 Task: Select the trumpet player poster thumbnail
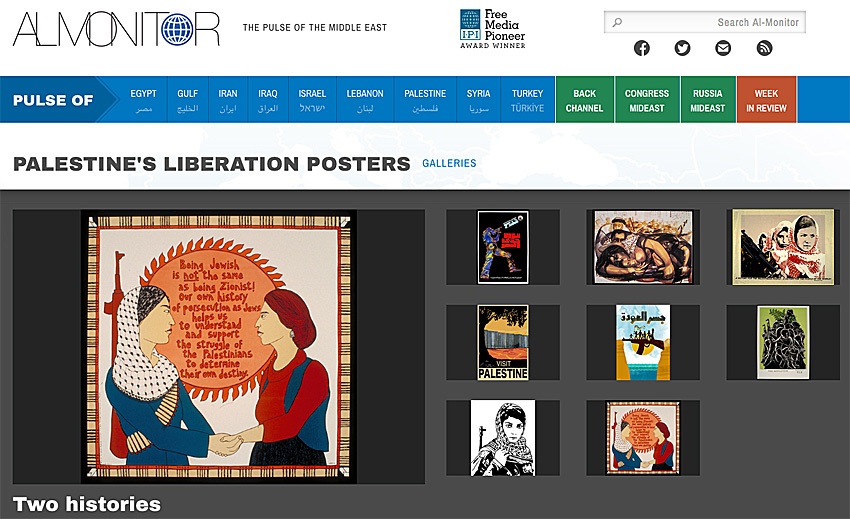coord(503,247)
